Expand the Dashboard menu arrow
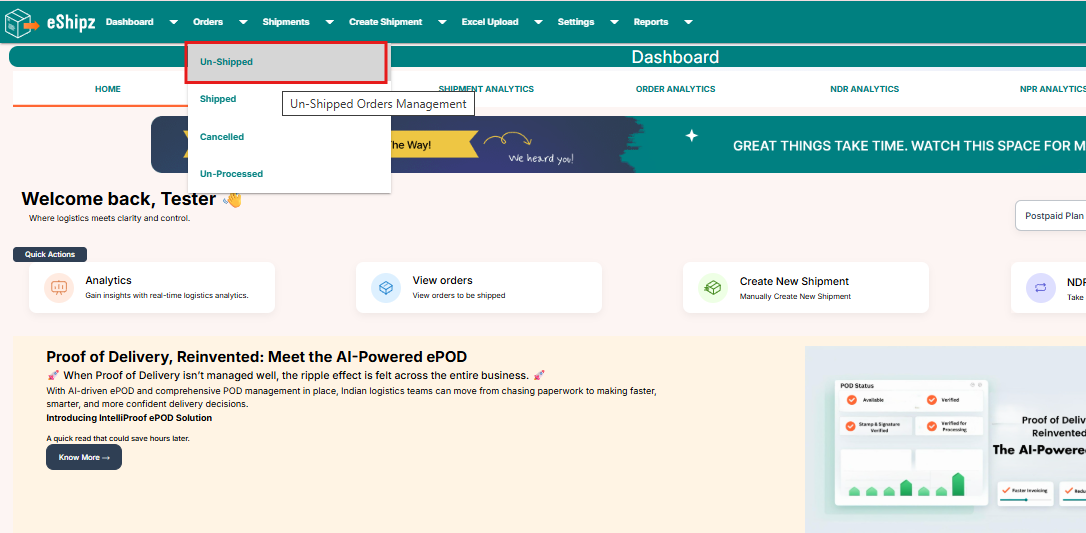 [x=173, y=22]
